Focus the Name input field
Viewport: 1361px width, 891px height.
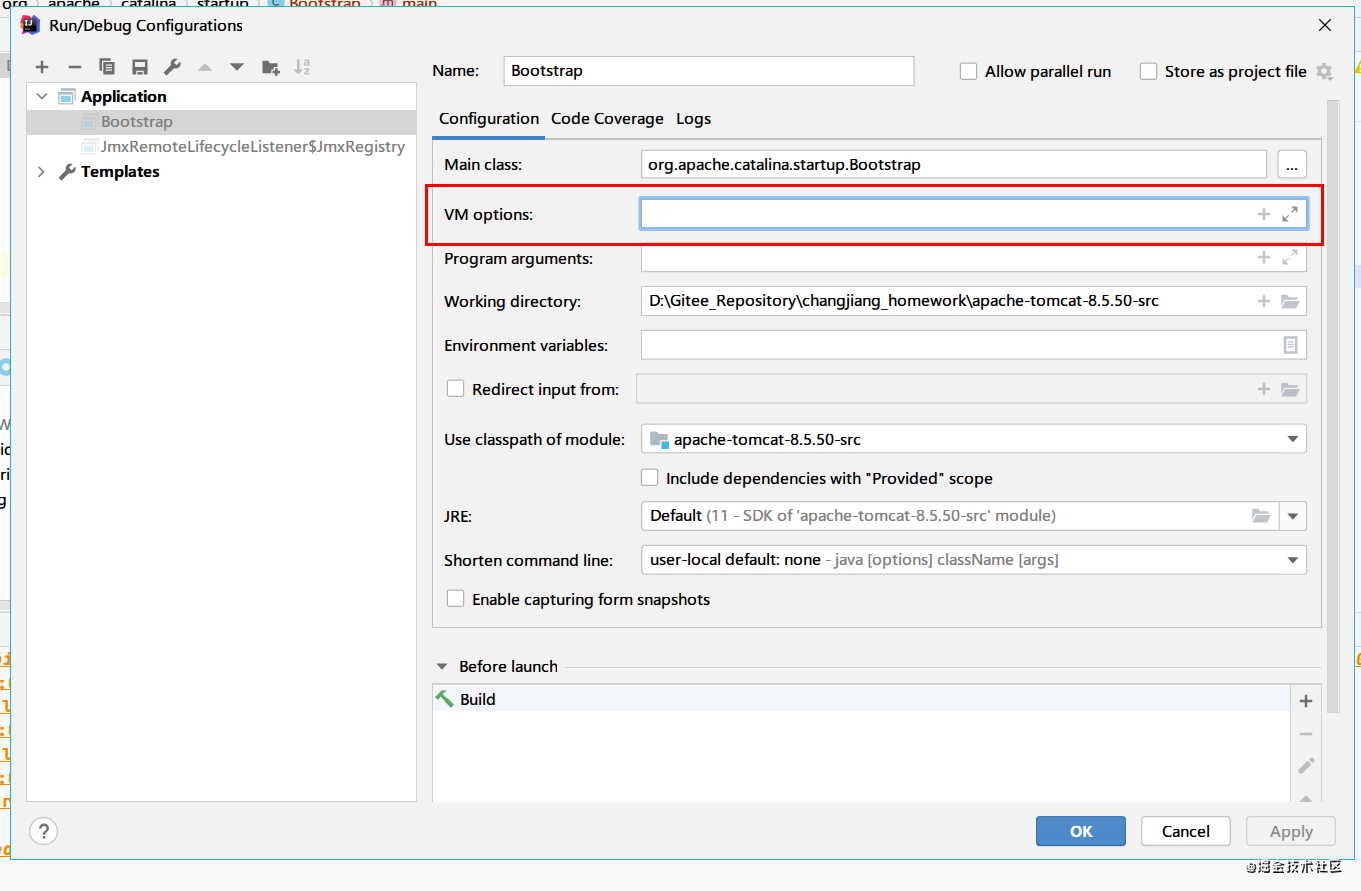click(x=709, y=71)
